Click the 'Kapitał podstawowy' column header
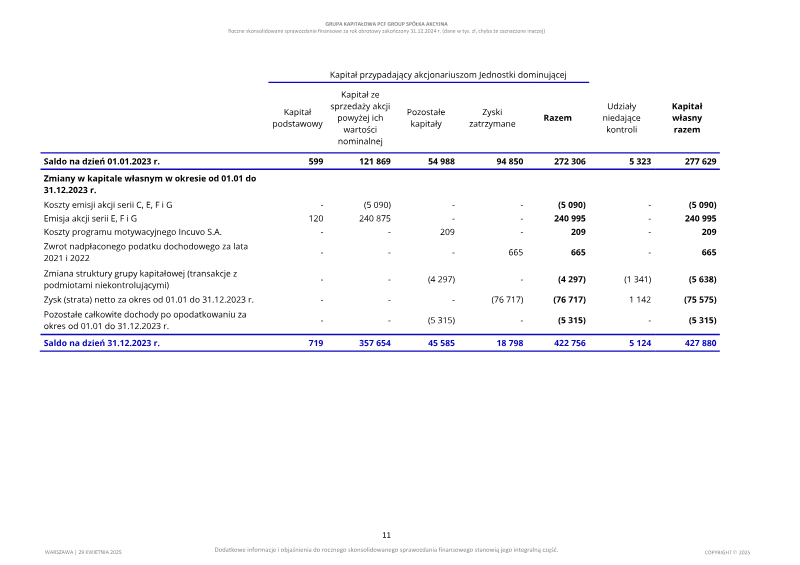This screenshot has width=800, height=565. coord(297,118)
